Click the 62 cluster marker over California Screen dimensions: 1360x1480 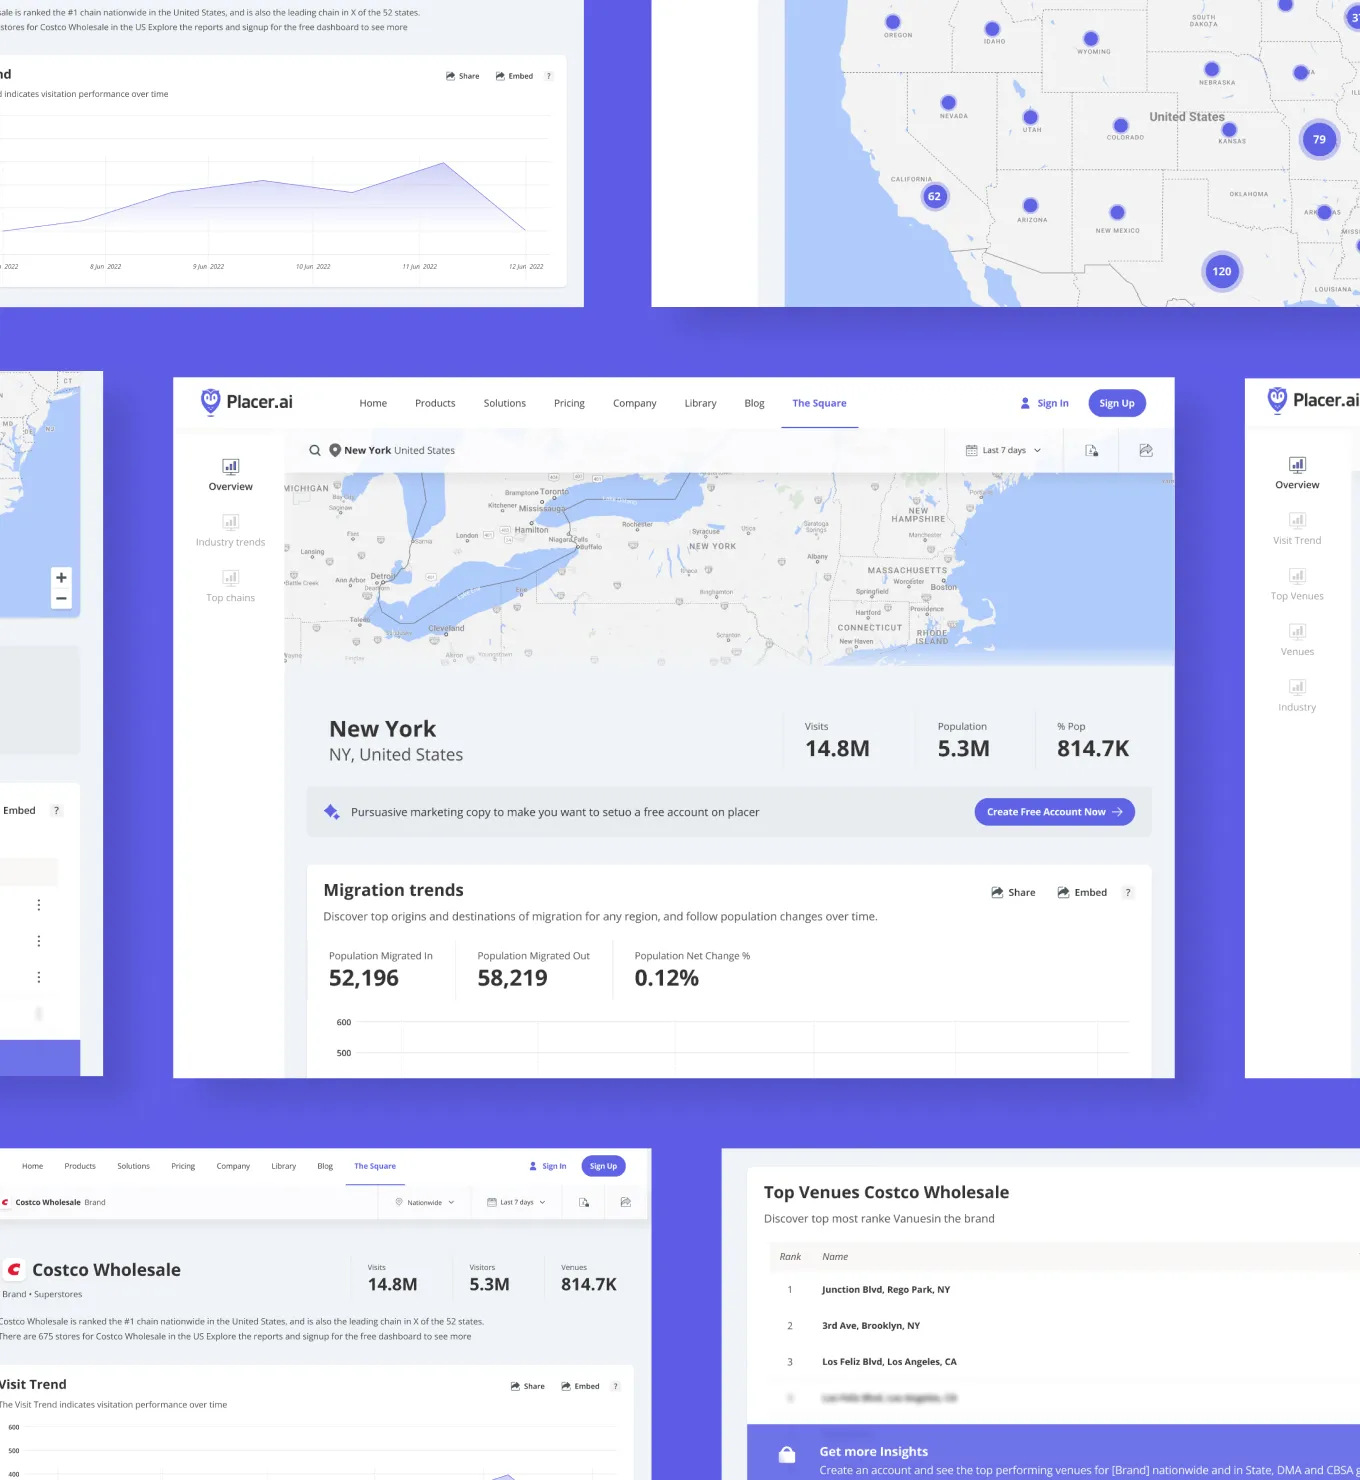tap(934, 196)
